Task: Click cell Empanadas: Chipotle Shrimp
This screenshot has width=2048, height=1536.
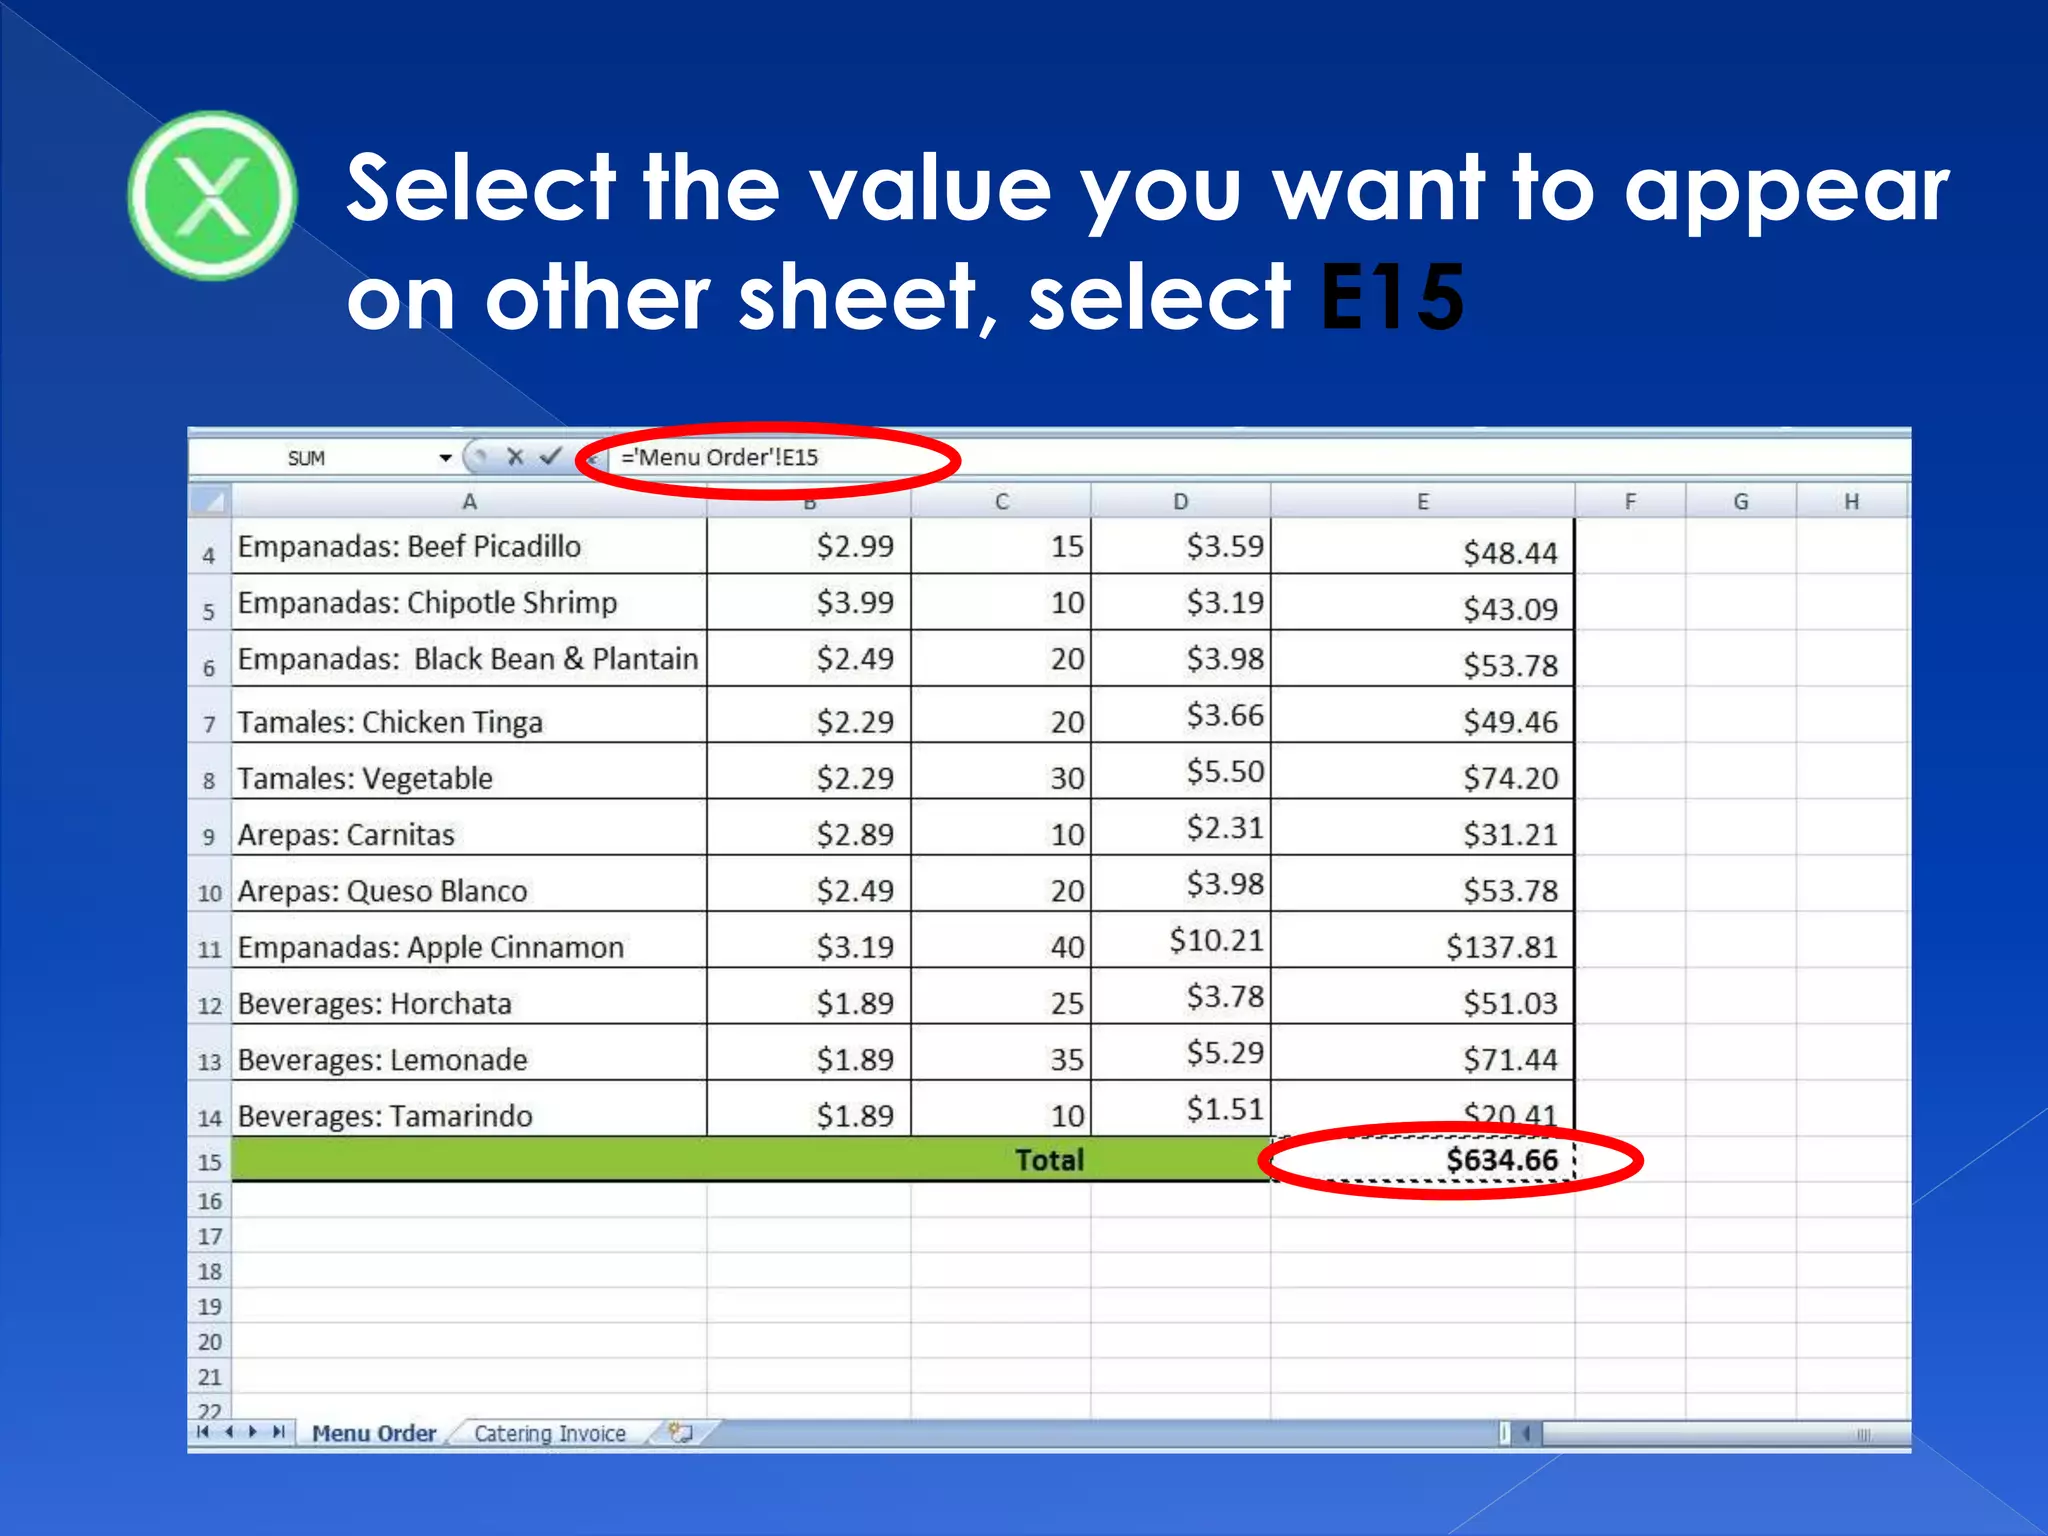Action: tap(469, 602)
